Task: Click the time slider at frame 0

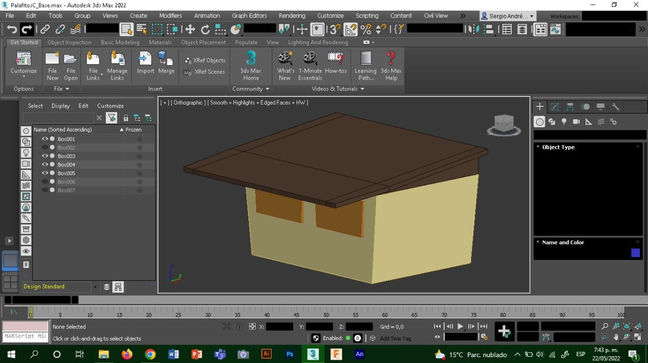Action: click(31, 313)
